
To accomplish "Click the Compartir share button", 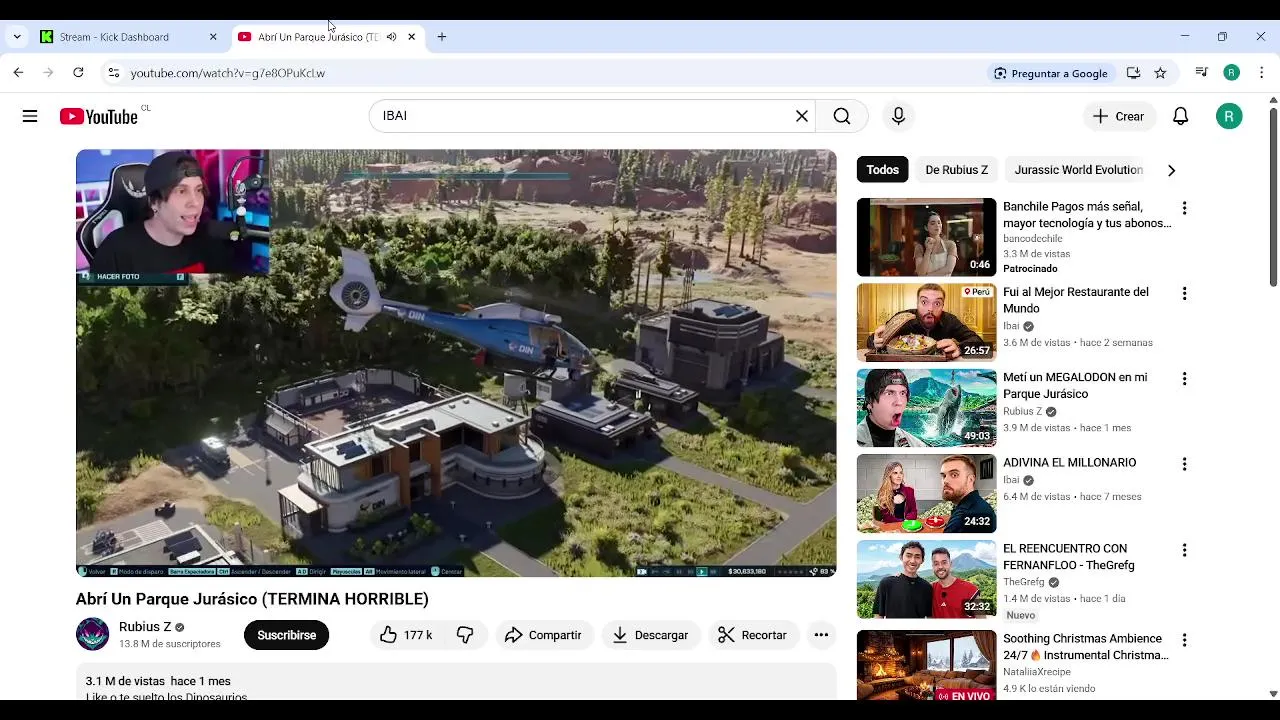I will pos(543,635).
